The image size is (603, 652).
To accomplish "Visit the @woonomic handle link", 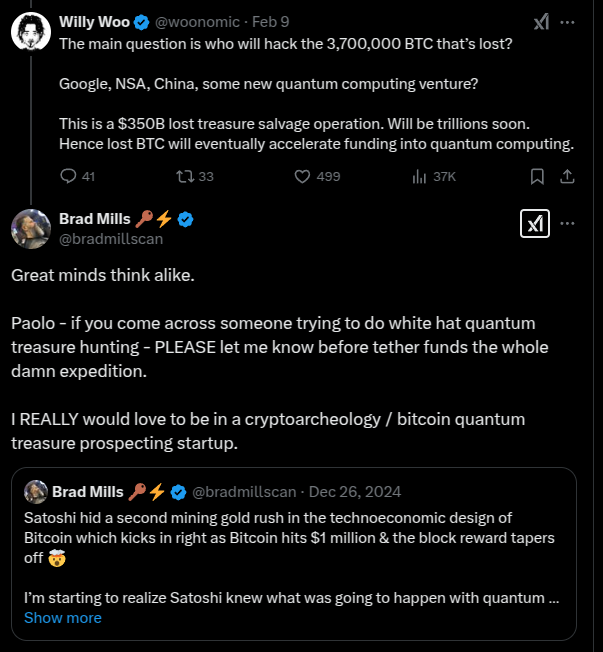I will [x=197, y=22].
